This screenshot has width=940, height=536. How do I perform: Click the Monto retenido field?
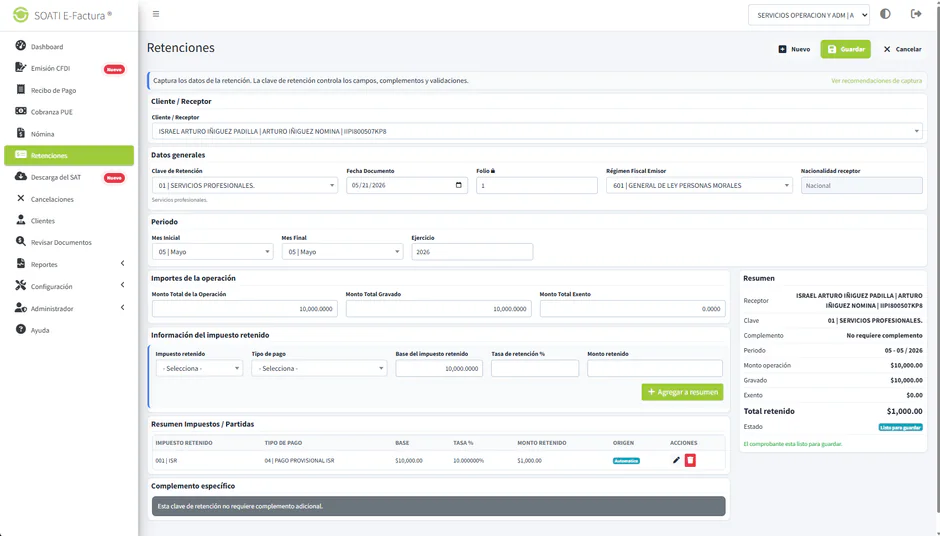[x=655, y=368]
